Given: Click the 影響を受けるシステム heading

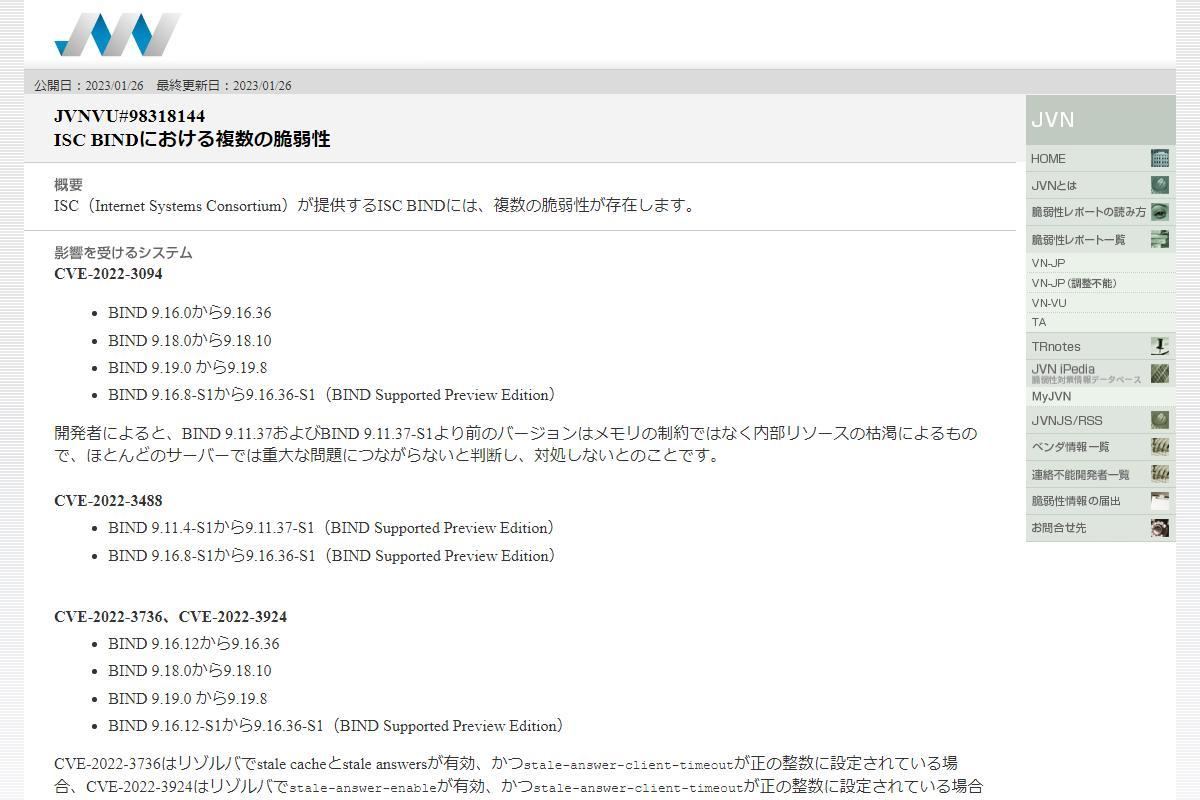Looking at the screenshot, I should tap(123, 253).
